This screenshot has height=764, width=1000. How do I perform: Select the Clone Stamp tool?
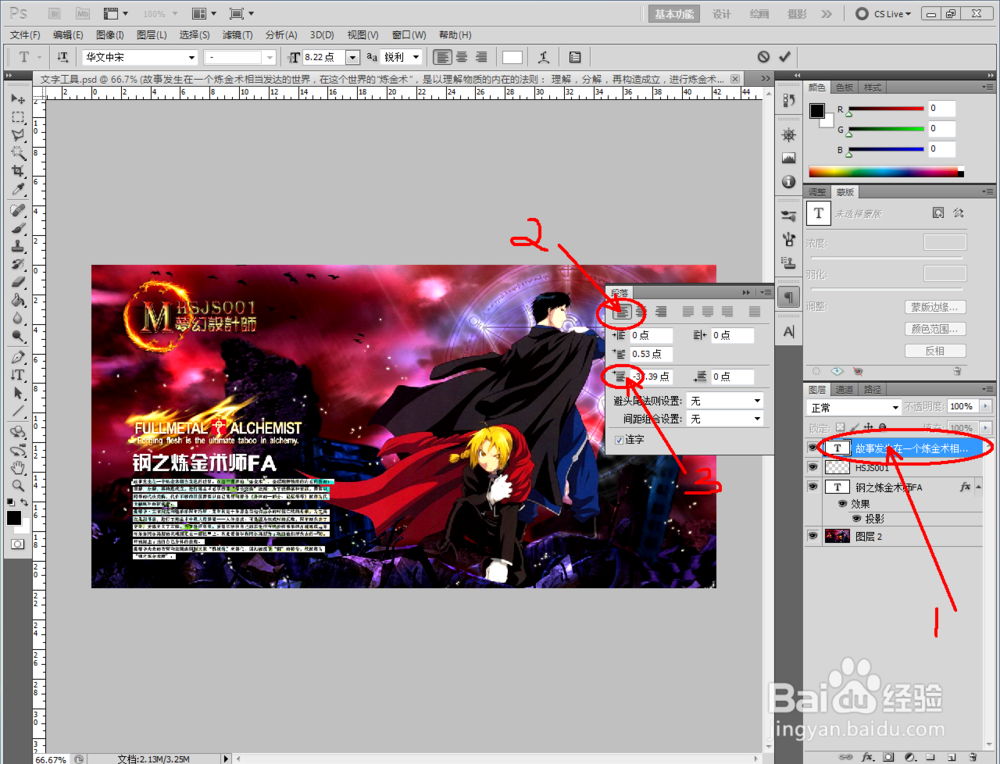click(x=18, y=246)
